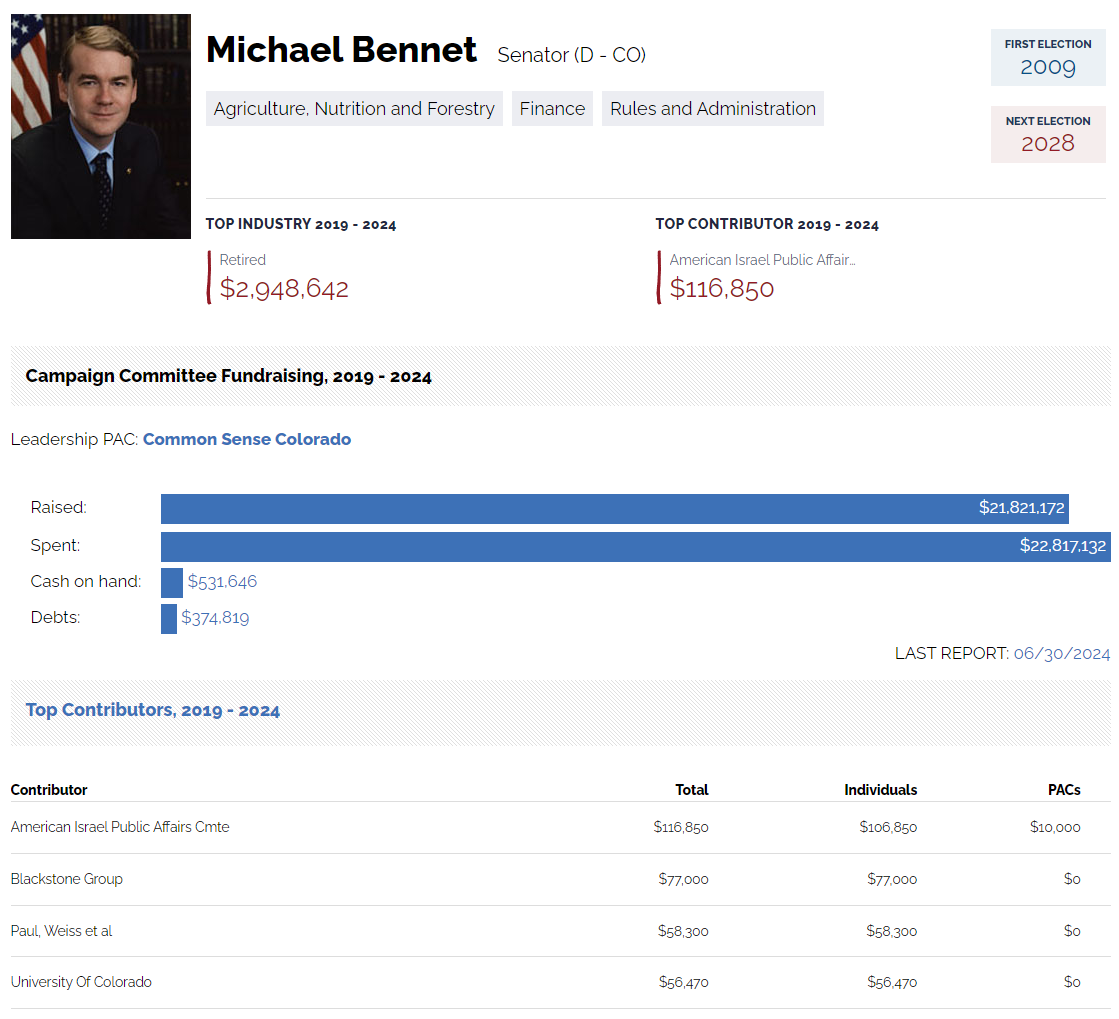Click the Total column header

pyautogui.click(x=691, y=790)
